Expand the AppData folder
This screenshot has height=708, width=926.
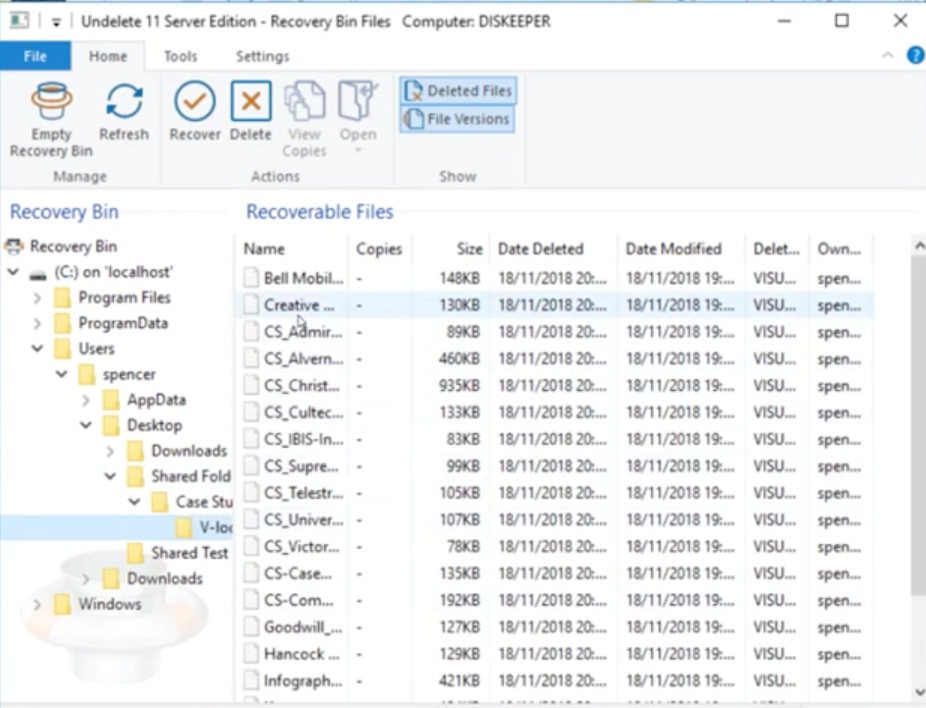click(x=86, y=400)
